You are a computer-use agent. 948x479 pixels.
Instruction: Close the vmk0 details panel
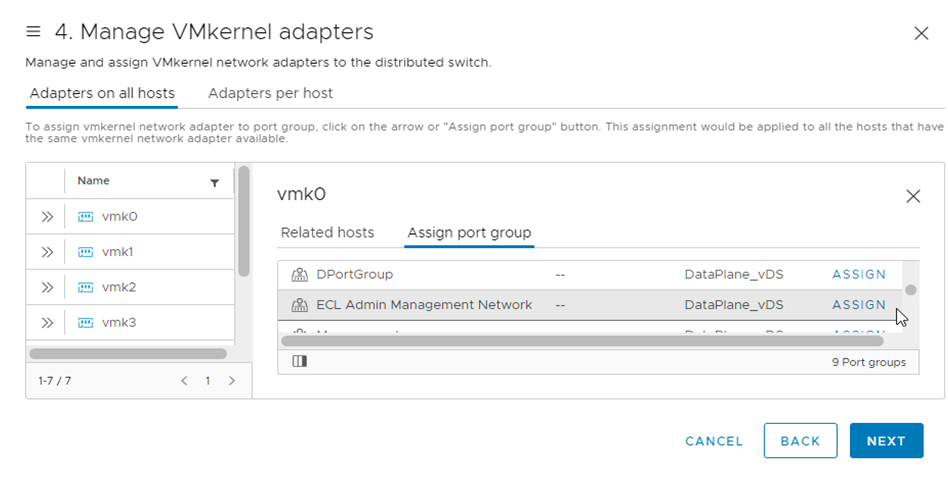[x=912, y=196]
